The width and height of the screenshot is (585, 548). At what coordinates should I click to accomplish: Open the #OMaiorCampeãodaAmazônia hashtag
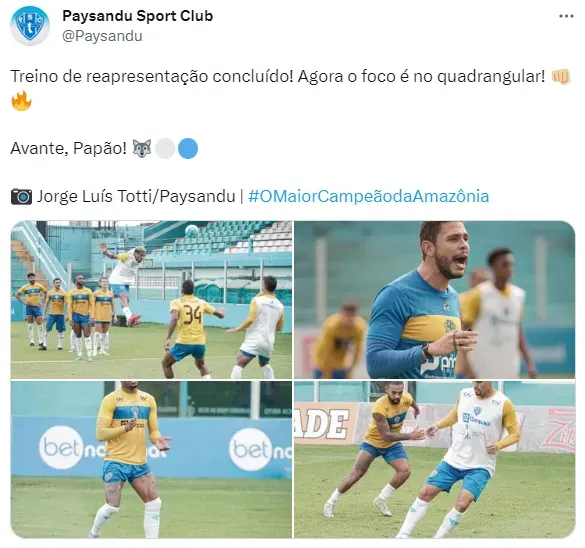[369, 196]
